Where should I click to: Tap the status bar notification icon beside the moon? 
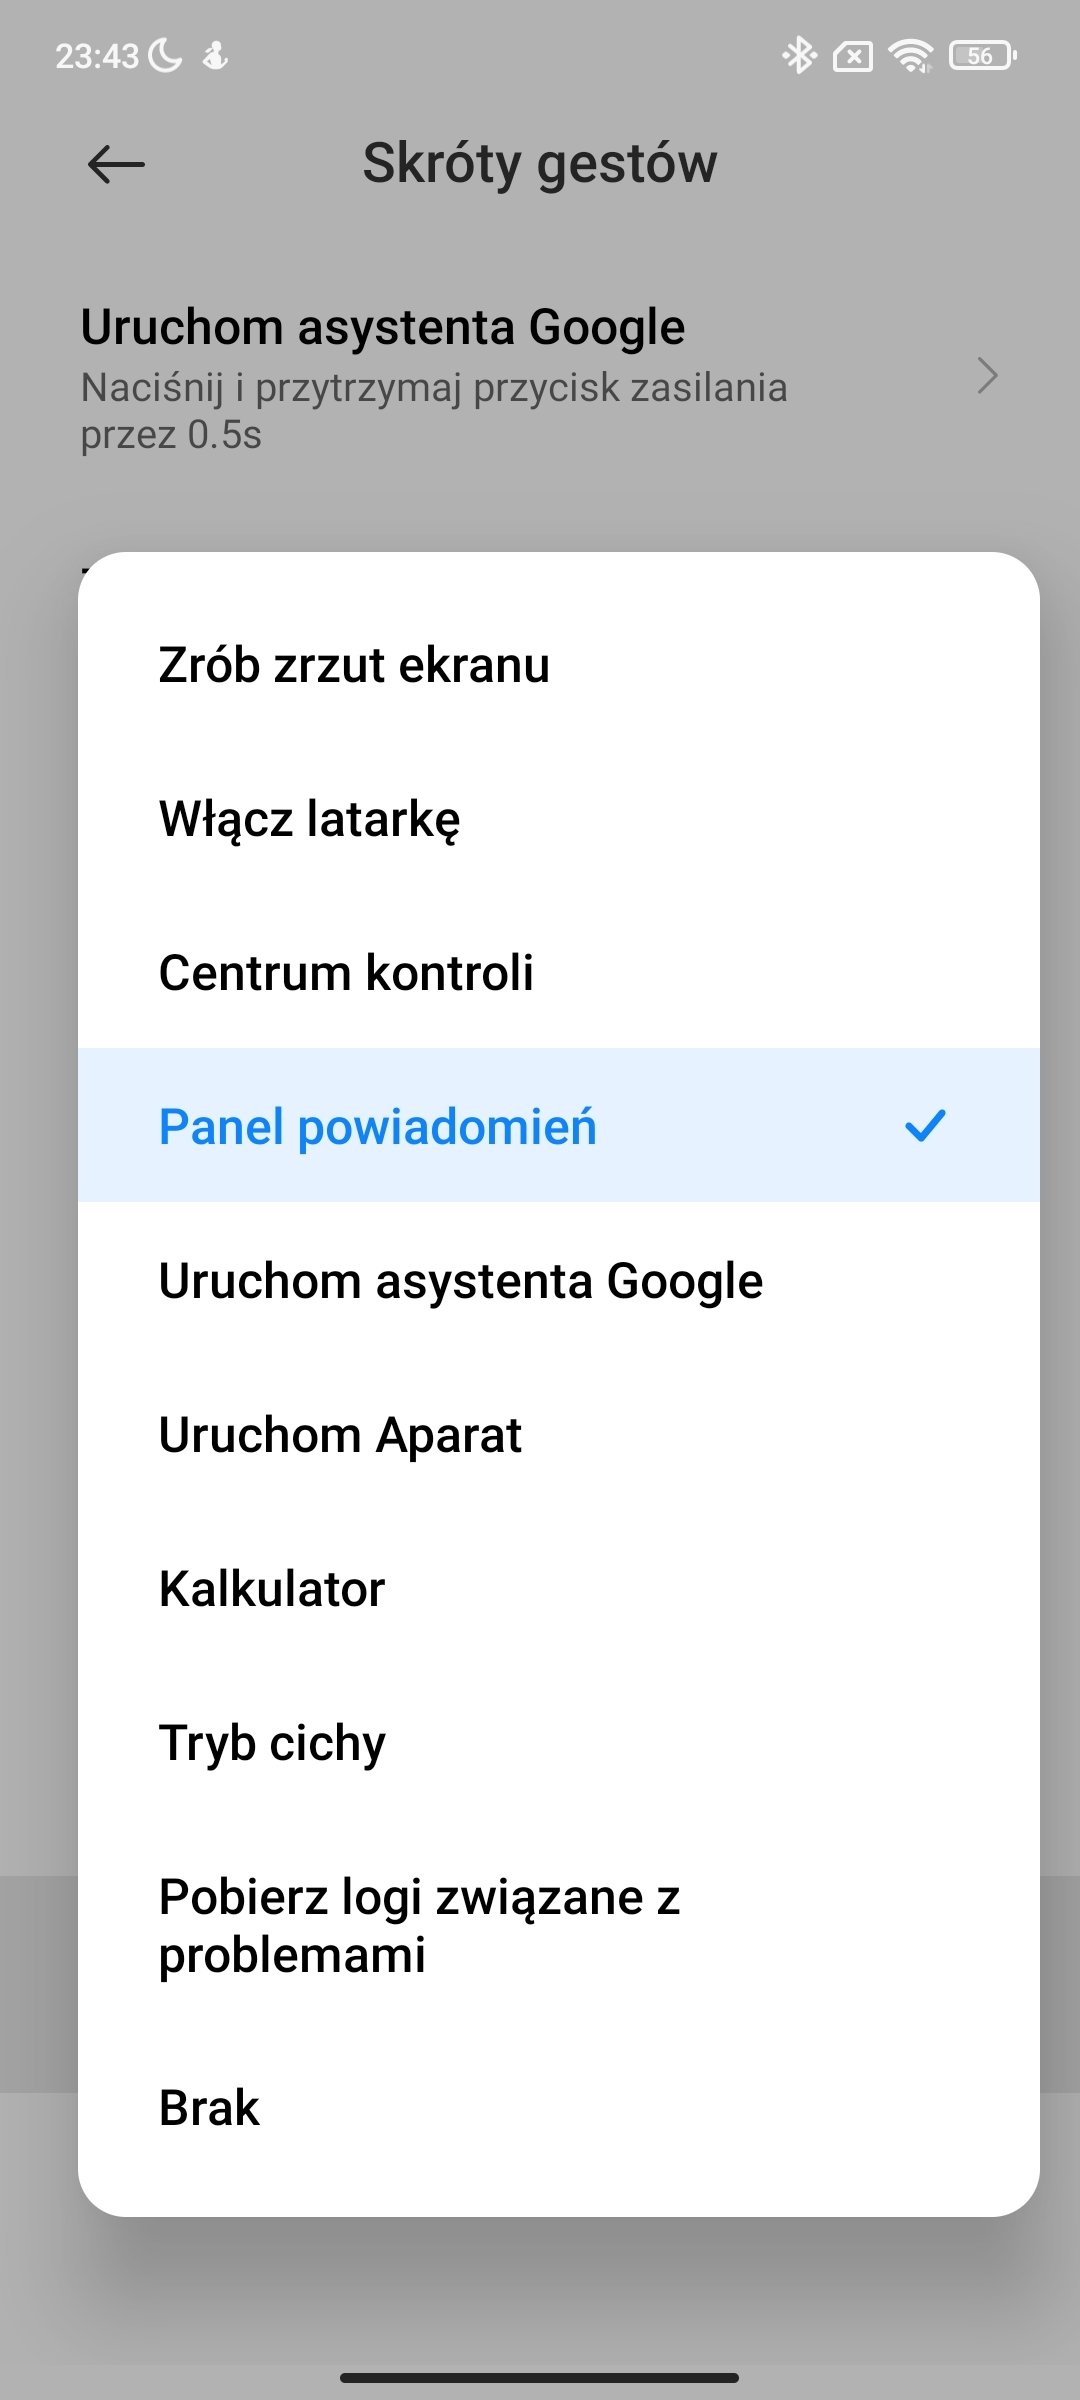pos(215,56)
